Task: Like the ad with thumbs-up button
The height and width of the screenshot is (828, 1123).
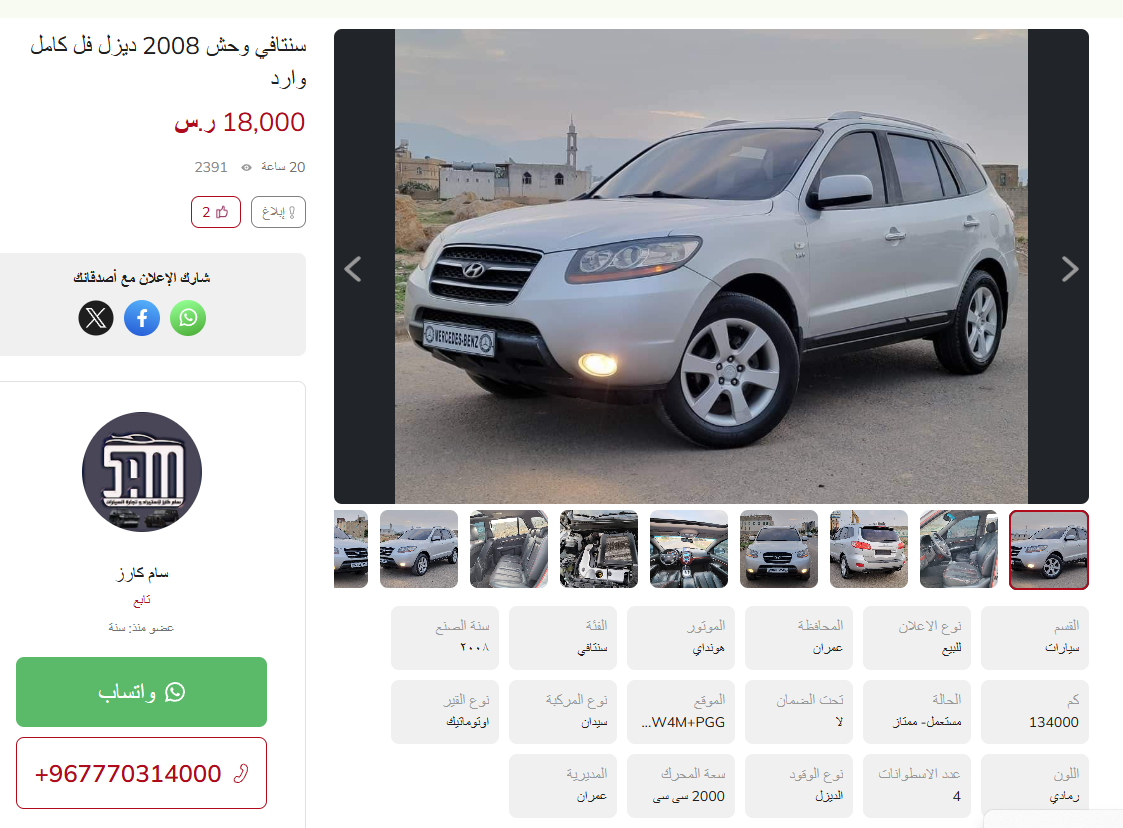Action: tap(216, 212)
